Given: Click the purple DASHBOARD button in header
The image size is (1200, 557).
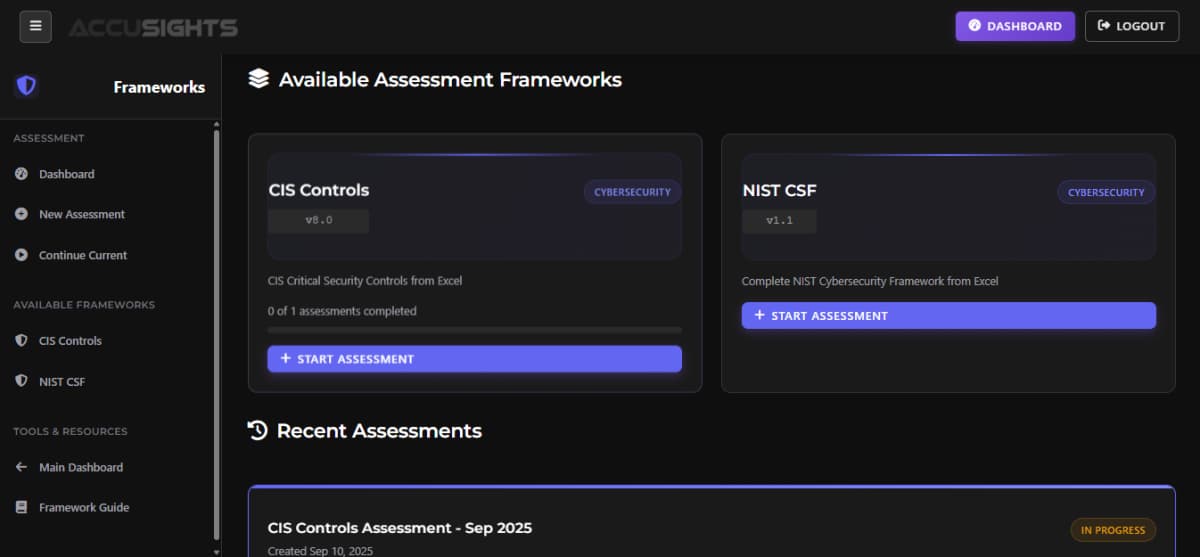Looking at the screenshot, I should 1015,26.
